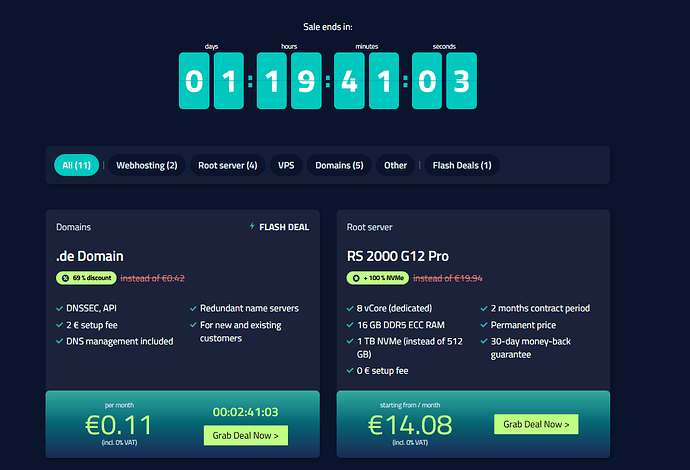690x470 pixels.
Task: Click the 'Root server' label on the second card
Action: (370, 227)
